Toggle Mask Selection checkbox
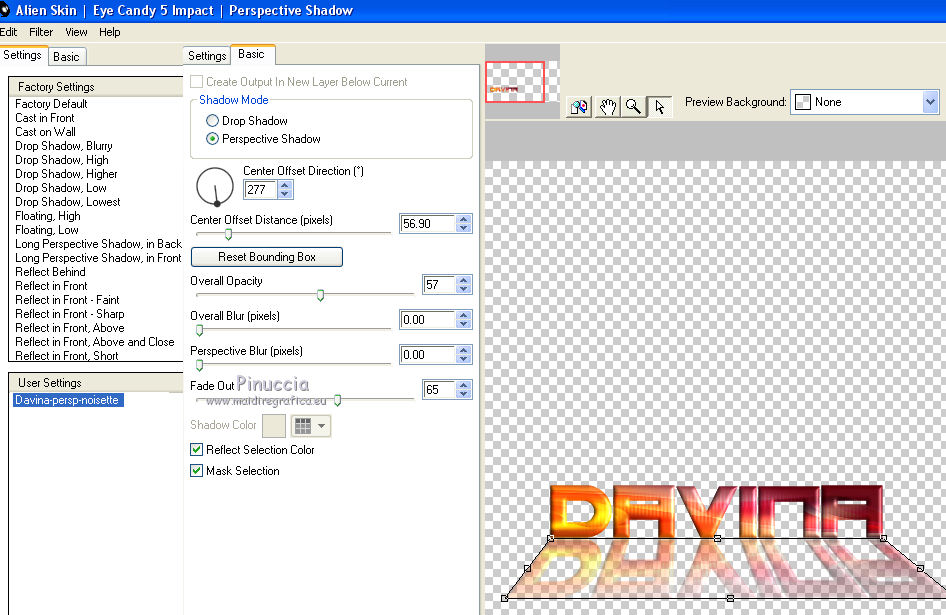 (x=196, y=471)
